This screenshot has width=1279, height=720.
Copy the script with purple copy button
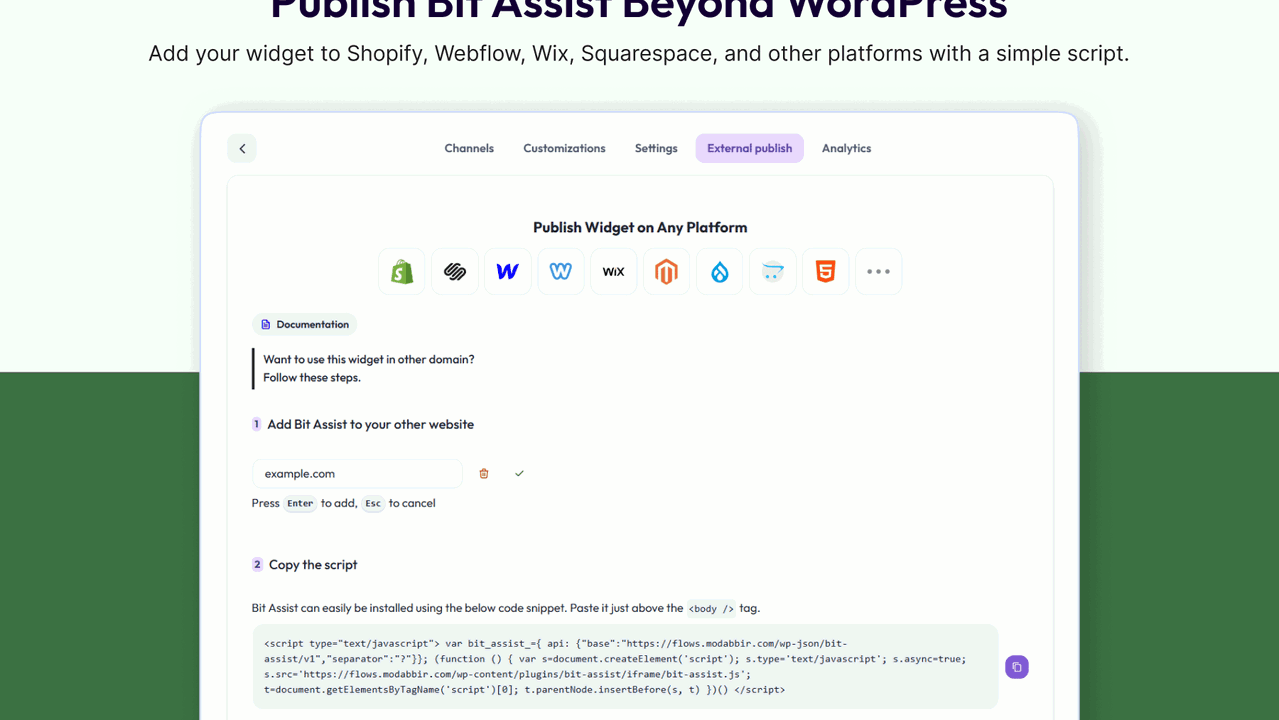pos(1017,667)
